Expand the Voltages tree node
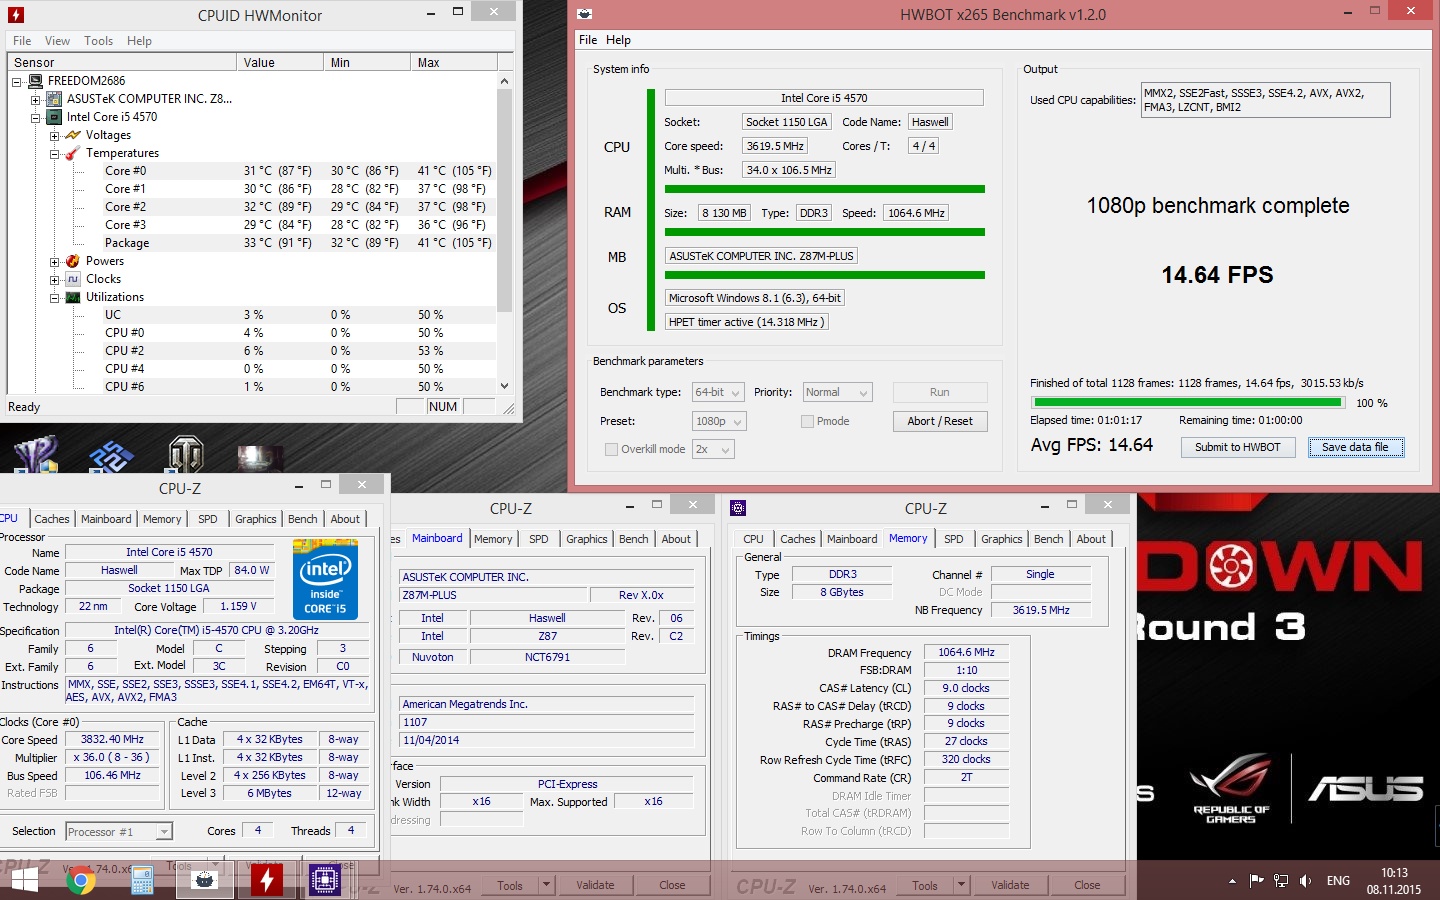 54,135
